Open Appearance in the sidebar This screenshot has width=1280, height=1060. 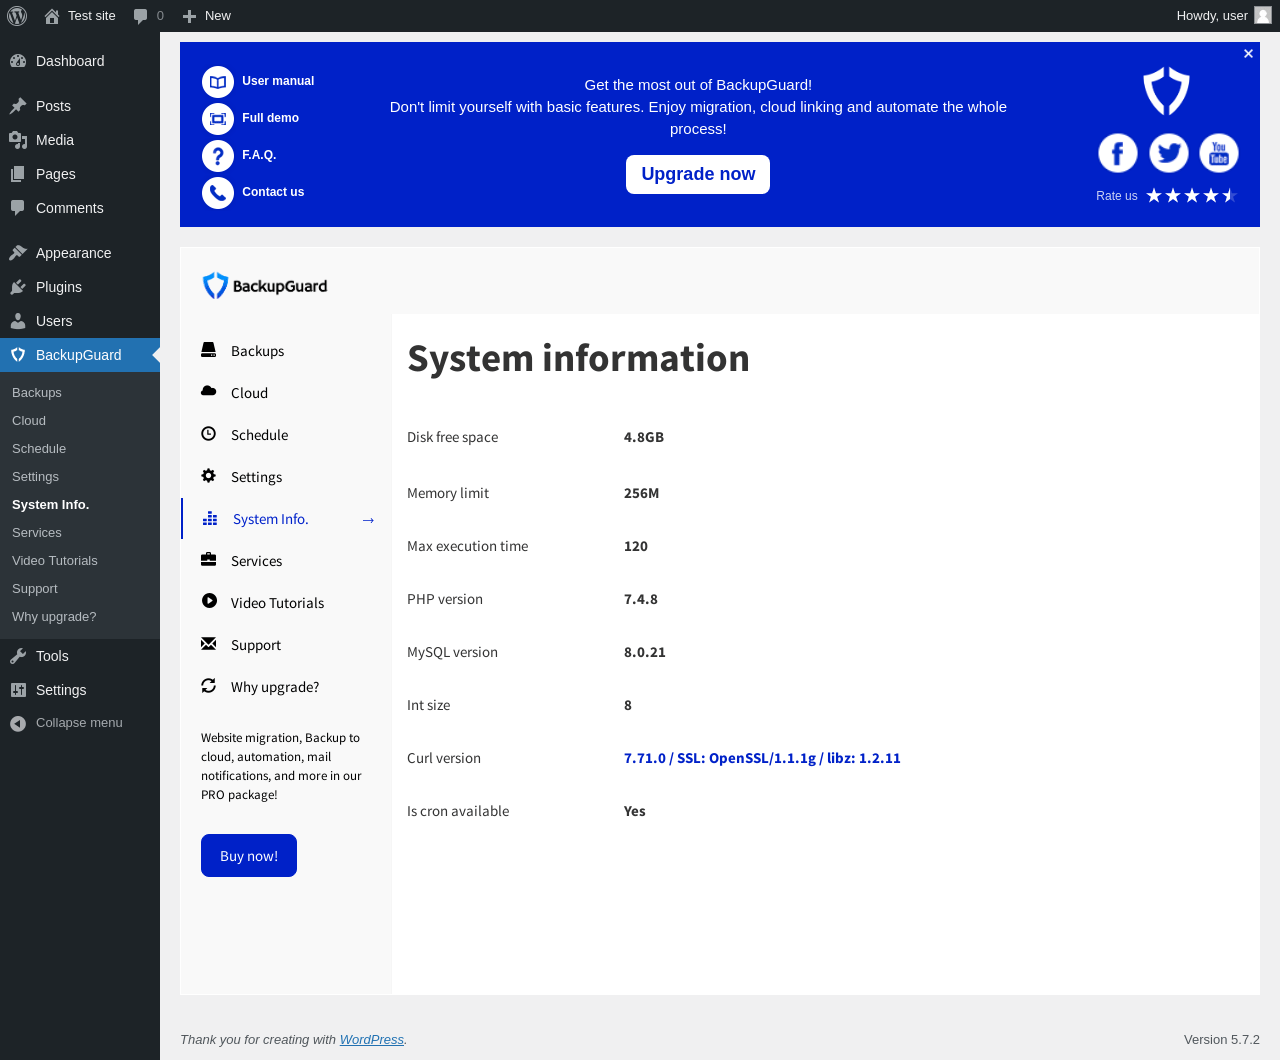(80, 253)
